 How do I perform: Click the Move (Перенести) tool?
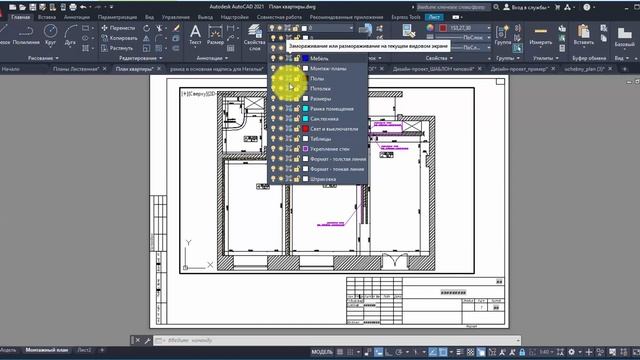118,28
